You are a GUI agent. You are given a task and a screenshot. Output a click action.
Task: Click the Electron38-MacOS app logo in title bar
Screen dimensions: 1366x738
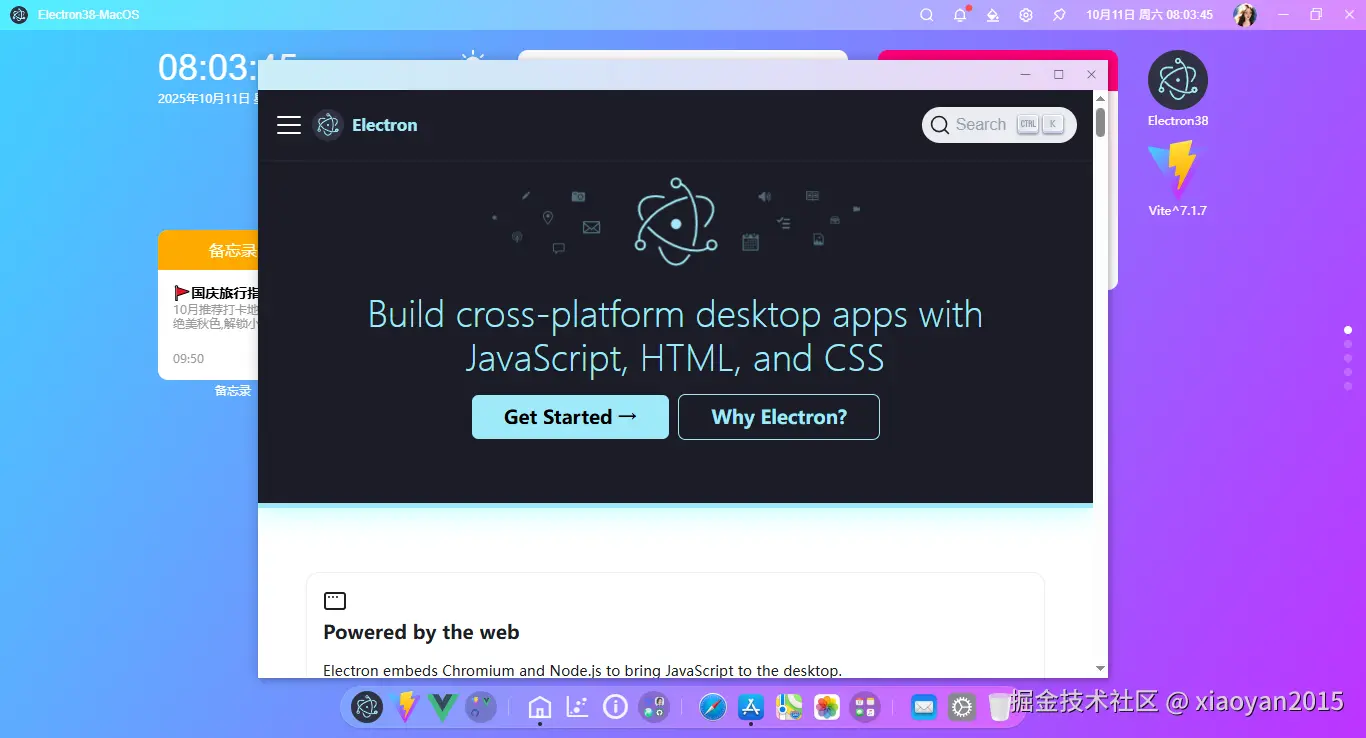tap(19, 15)
